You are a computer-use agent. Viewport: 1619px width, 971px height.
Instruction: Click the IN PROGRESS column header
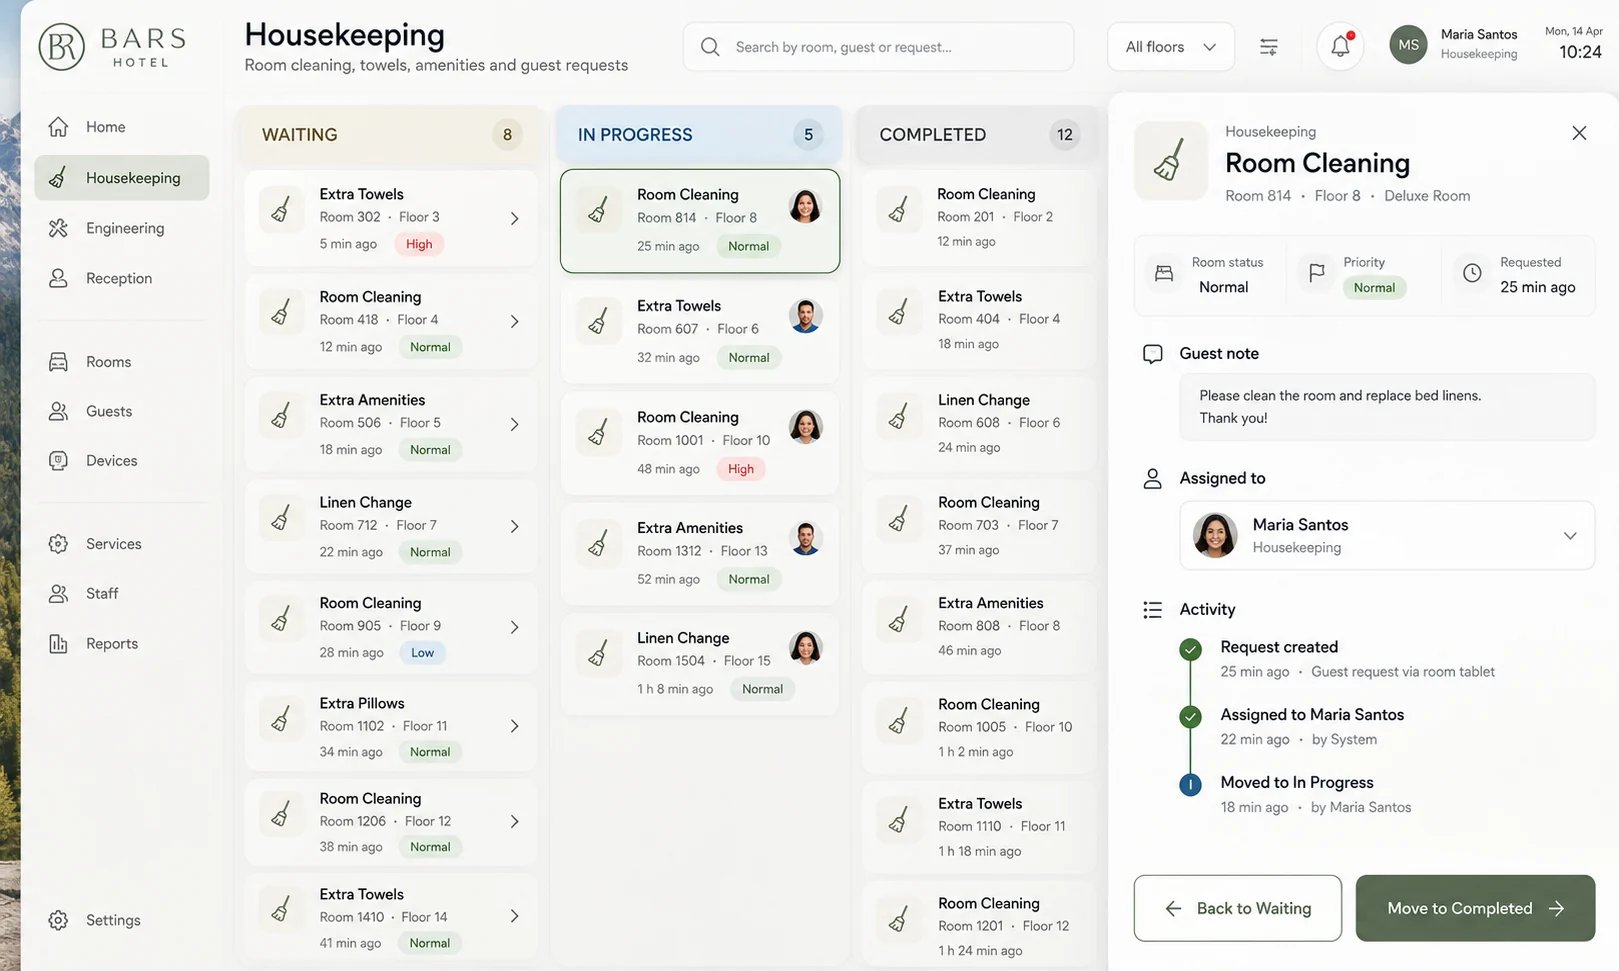click(x=699, y=135)
